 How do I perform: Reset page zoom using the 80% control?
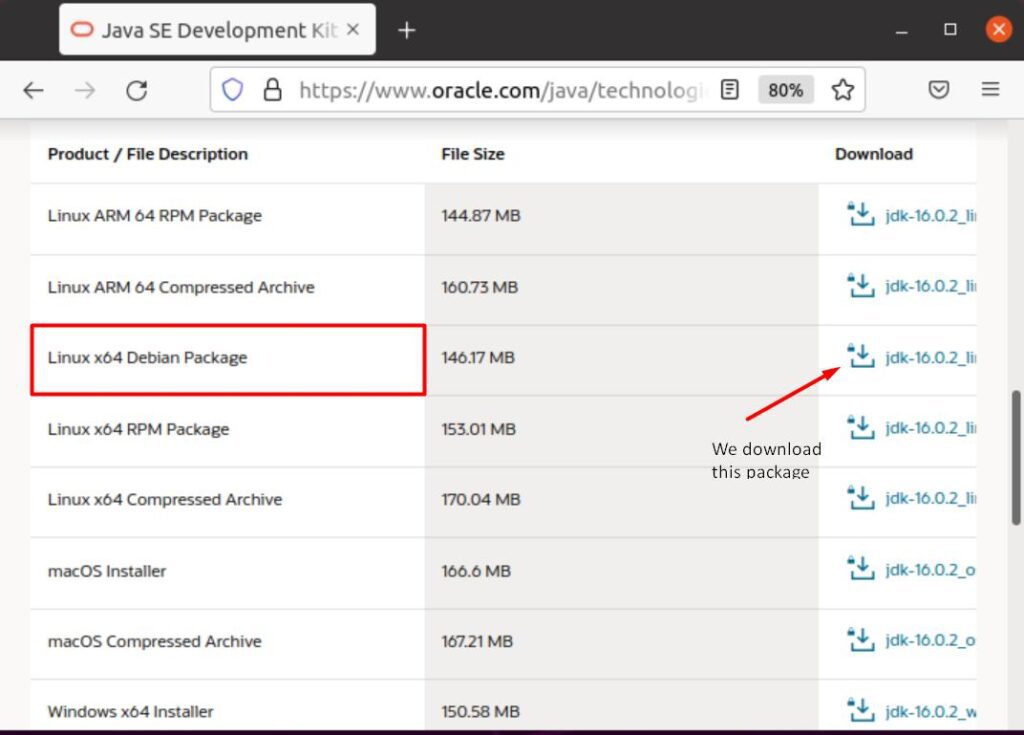[786, 89]
